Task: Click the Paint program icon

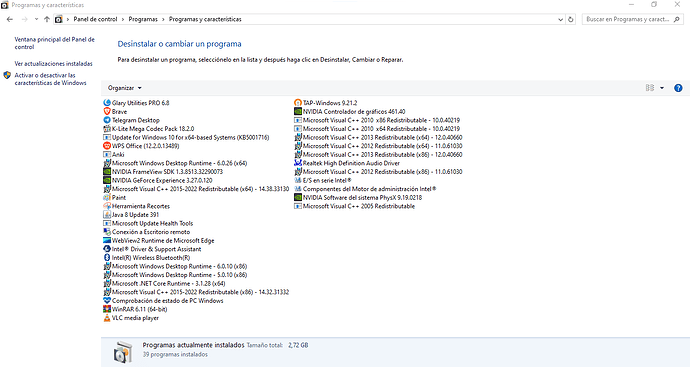Action: click(106, 197)
